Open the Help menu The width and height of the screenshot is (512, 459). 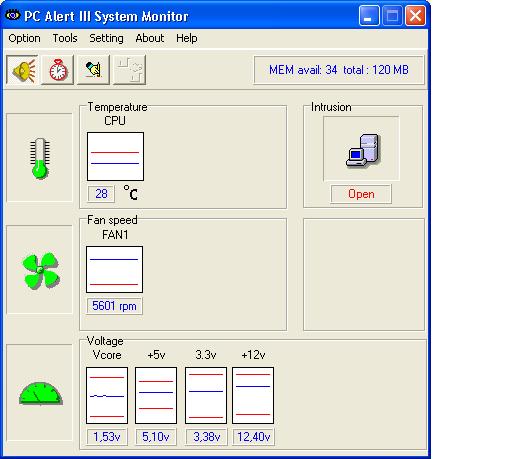point(187,38)
